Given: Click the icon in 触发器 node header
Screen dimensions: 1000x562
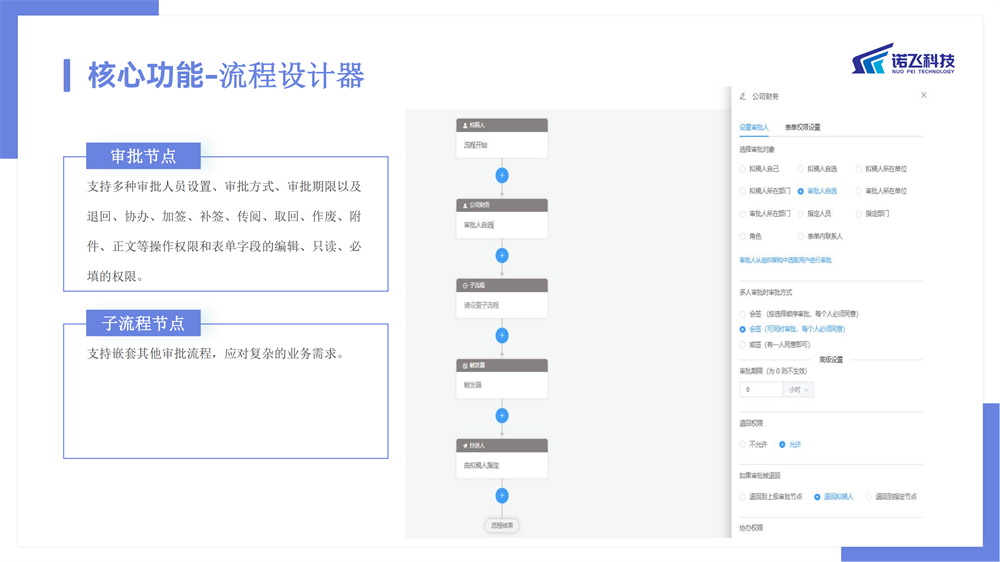Looking at the screenshot, I should click(465, 366).
